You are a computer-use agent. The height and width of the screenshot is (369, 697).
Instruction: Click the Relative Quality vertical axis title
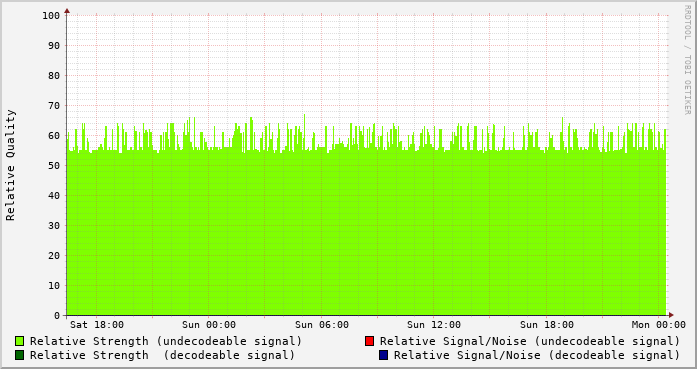pyautogui.click(x=11, y=165)
